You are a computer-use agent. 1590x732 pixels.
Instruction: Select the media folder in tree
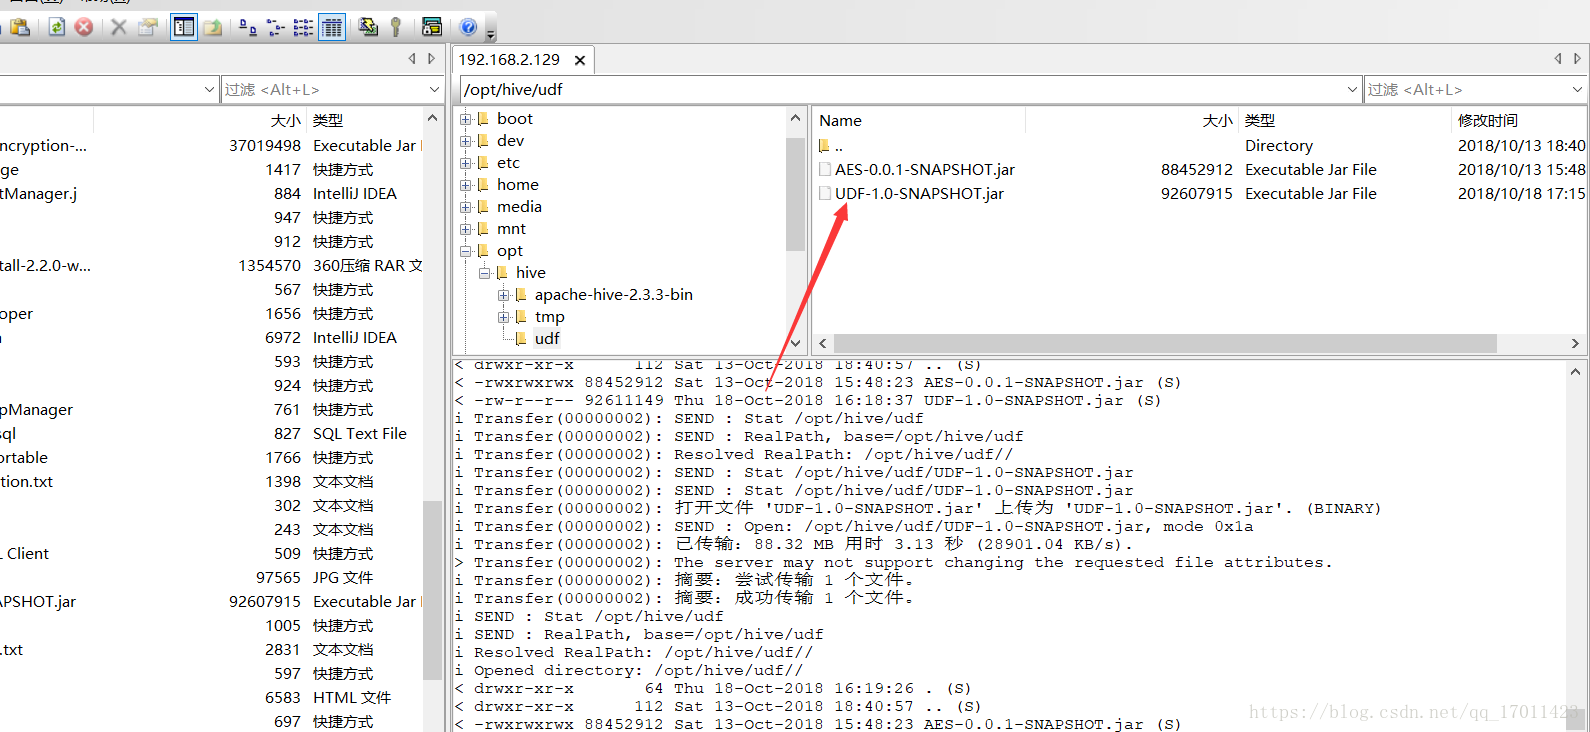click(x=519, y=206)
